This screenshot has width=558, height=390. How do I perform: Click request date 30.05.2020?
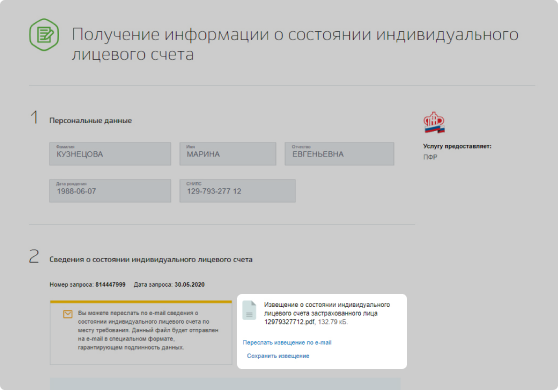click(x=189, y=284)
